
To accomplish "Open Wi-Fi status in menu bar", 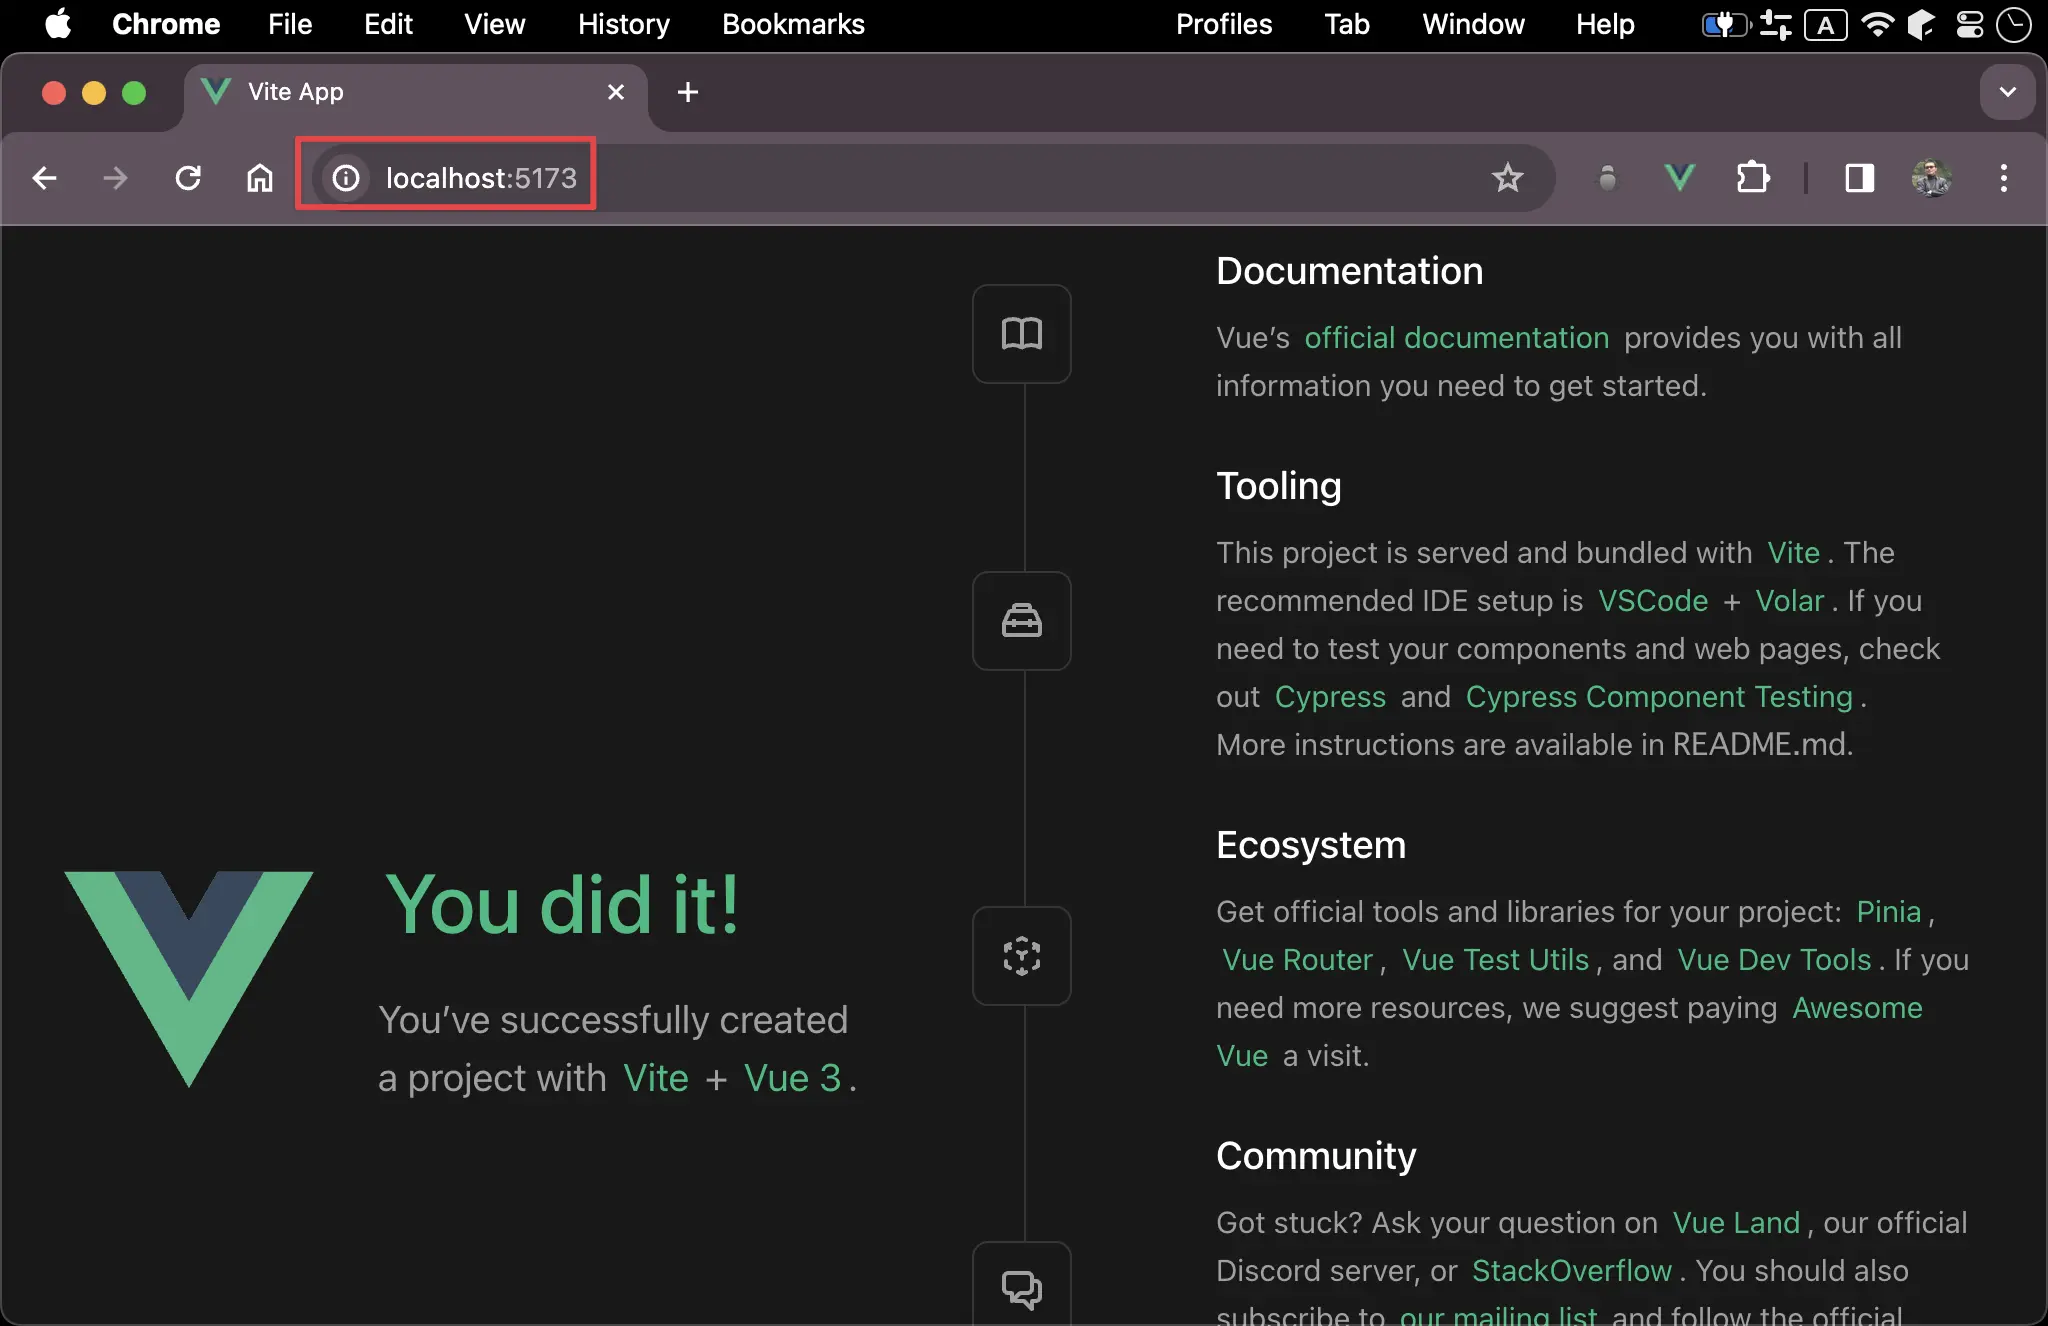I will 1878,24.
